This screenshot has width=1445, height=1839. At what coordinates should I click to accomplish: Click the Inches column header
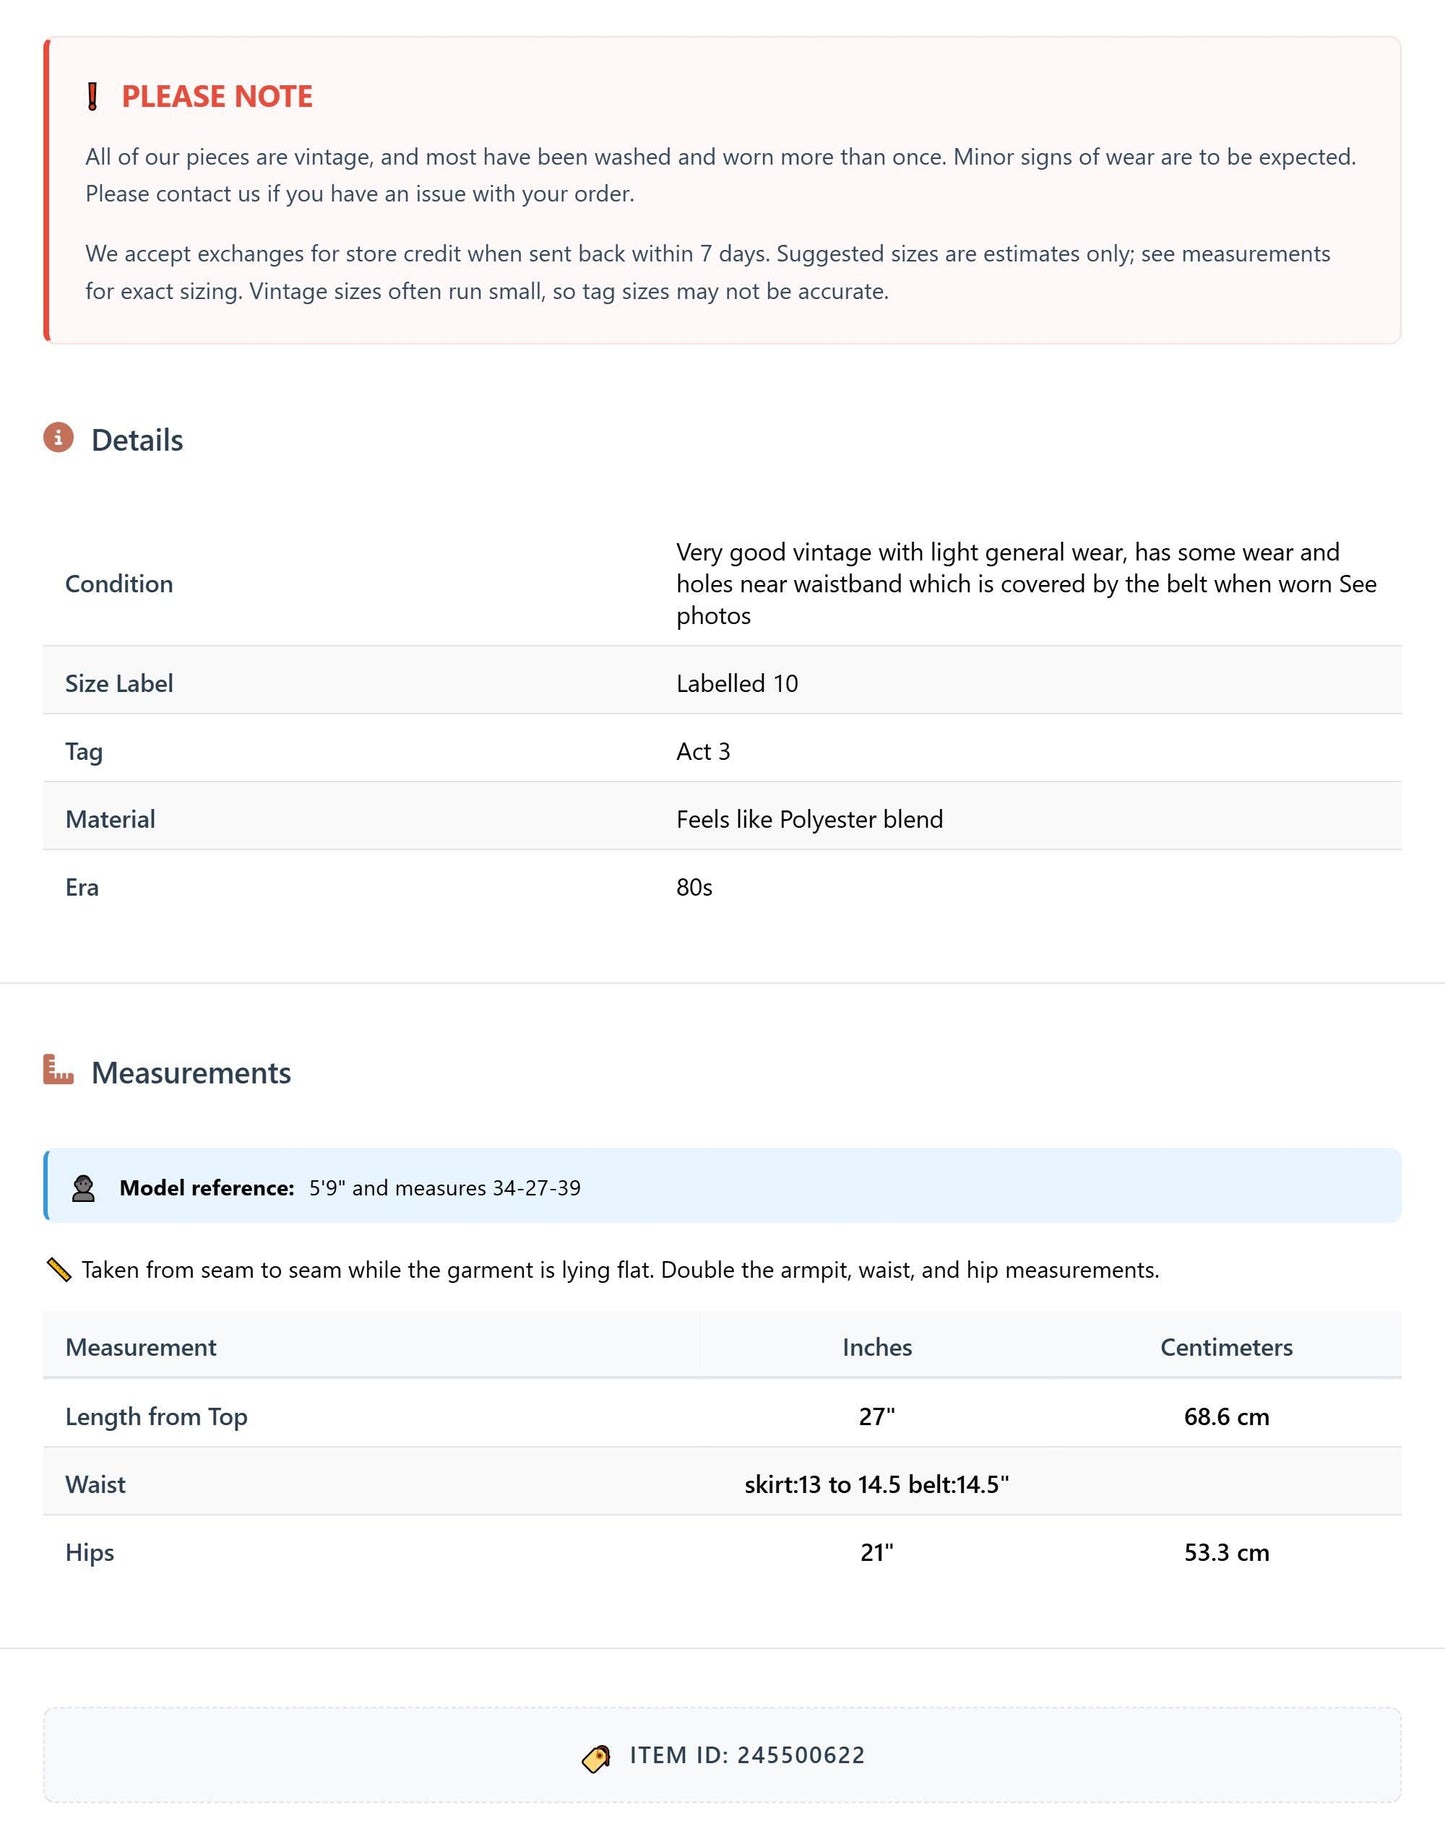[x=877, y=1347]
